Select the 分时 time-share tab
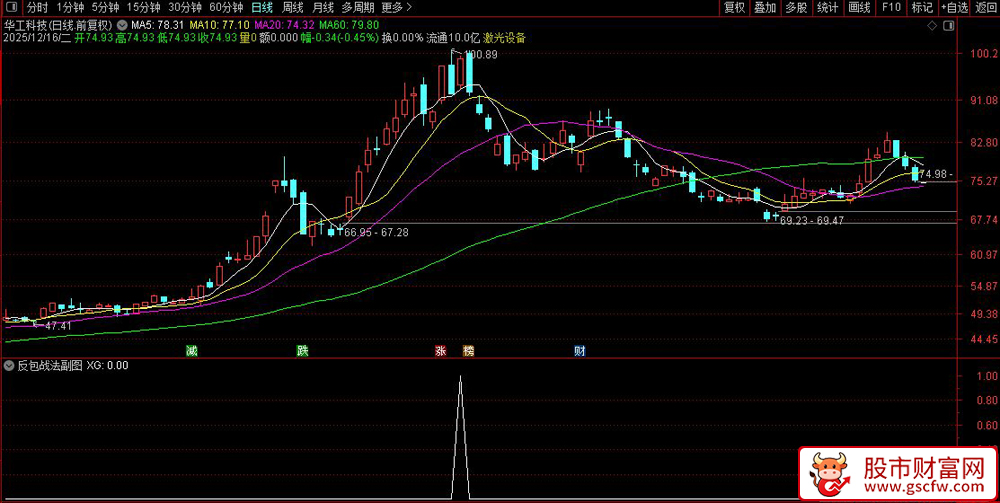 [x=37, y=7]
